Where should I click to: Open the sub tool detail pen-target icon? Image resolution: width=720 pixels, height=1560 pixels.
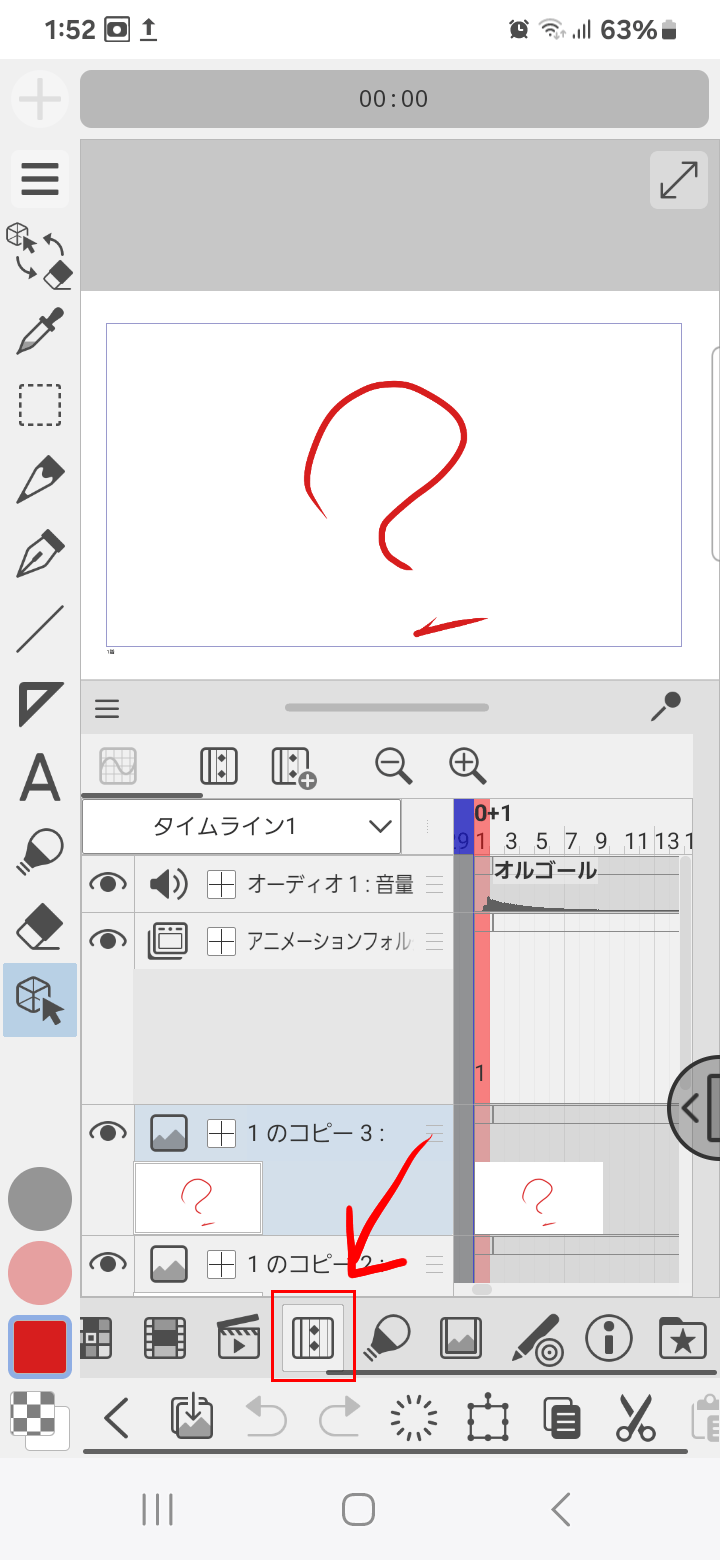535,1337
